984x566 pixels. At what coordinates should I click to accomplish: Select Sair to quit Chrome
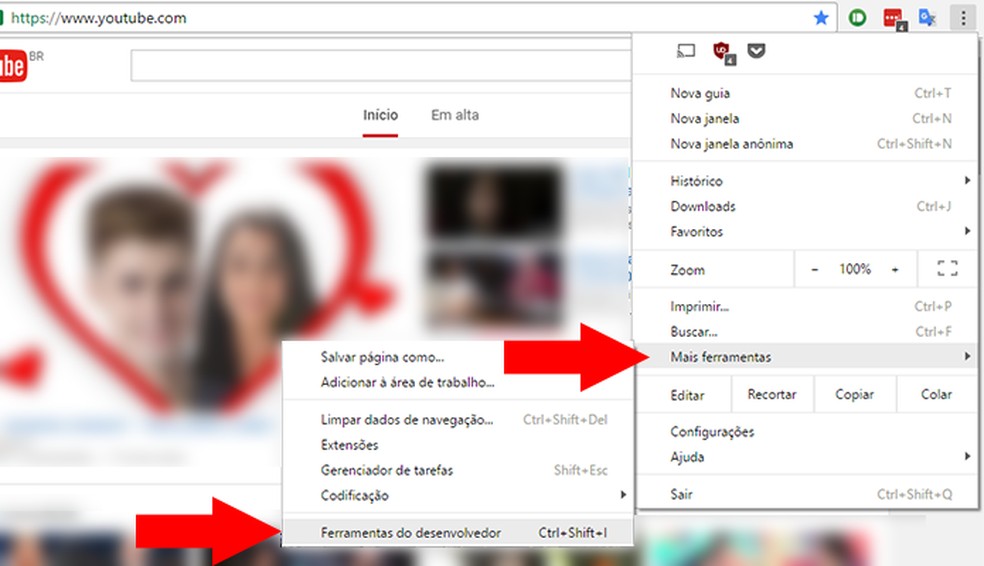(806, 494)
